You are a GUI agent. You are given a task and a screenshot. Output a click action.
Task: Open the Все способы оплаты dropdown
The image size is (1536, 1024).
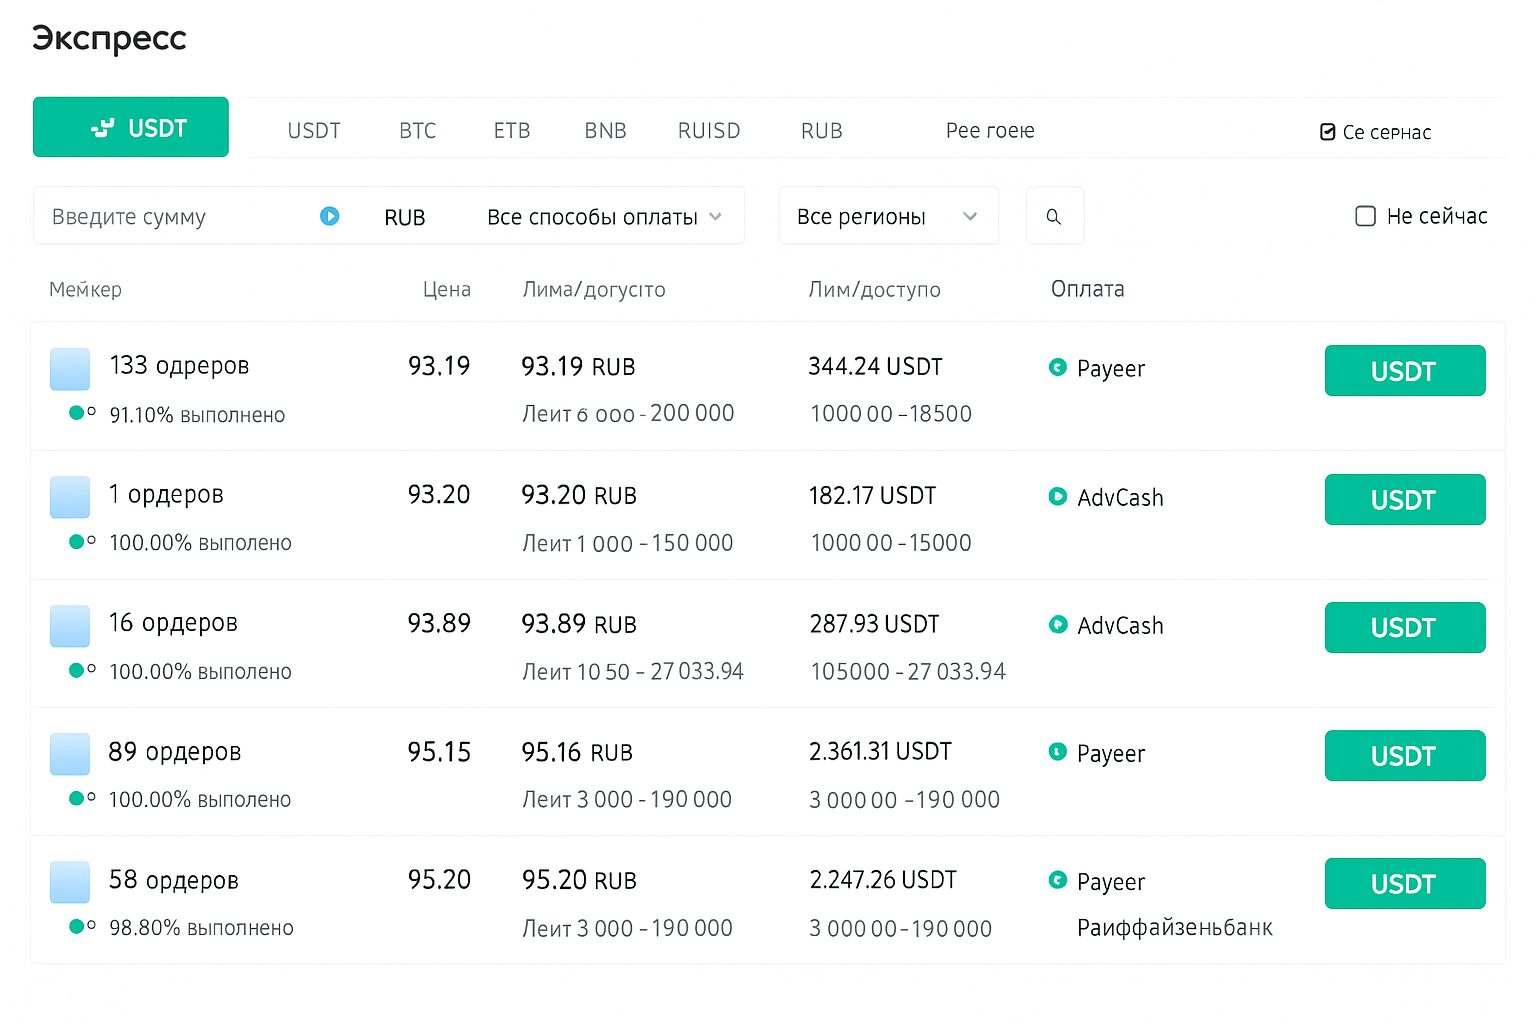click(x=604, y=217)
